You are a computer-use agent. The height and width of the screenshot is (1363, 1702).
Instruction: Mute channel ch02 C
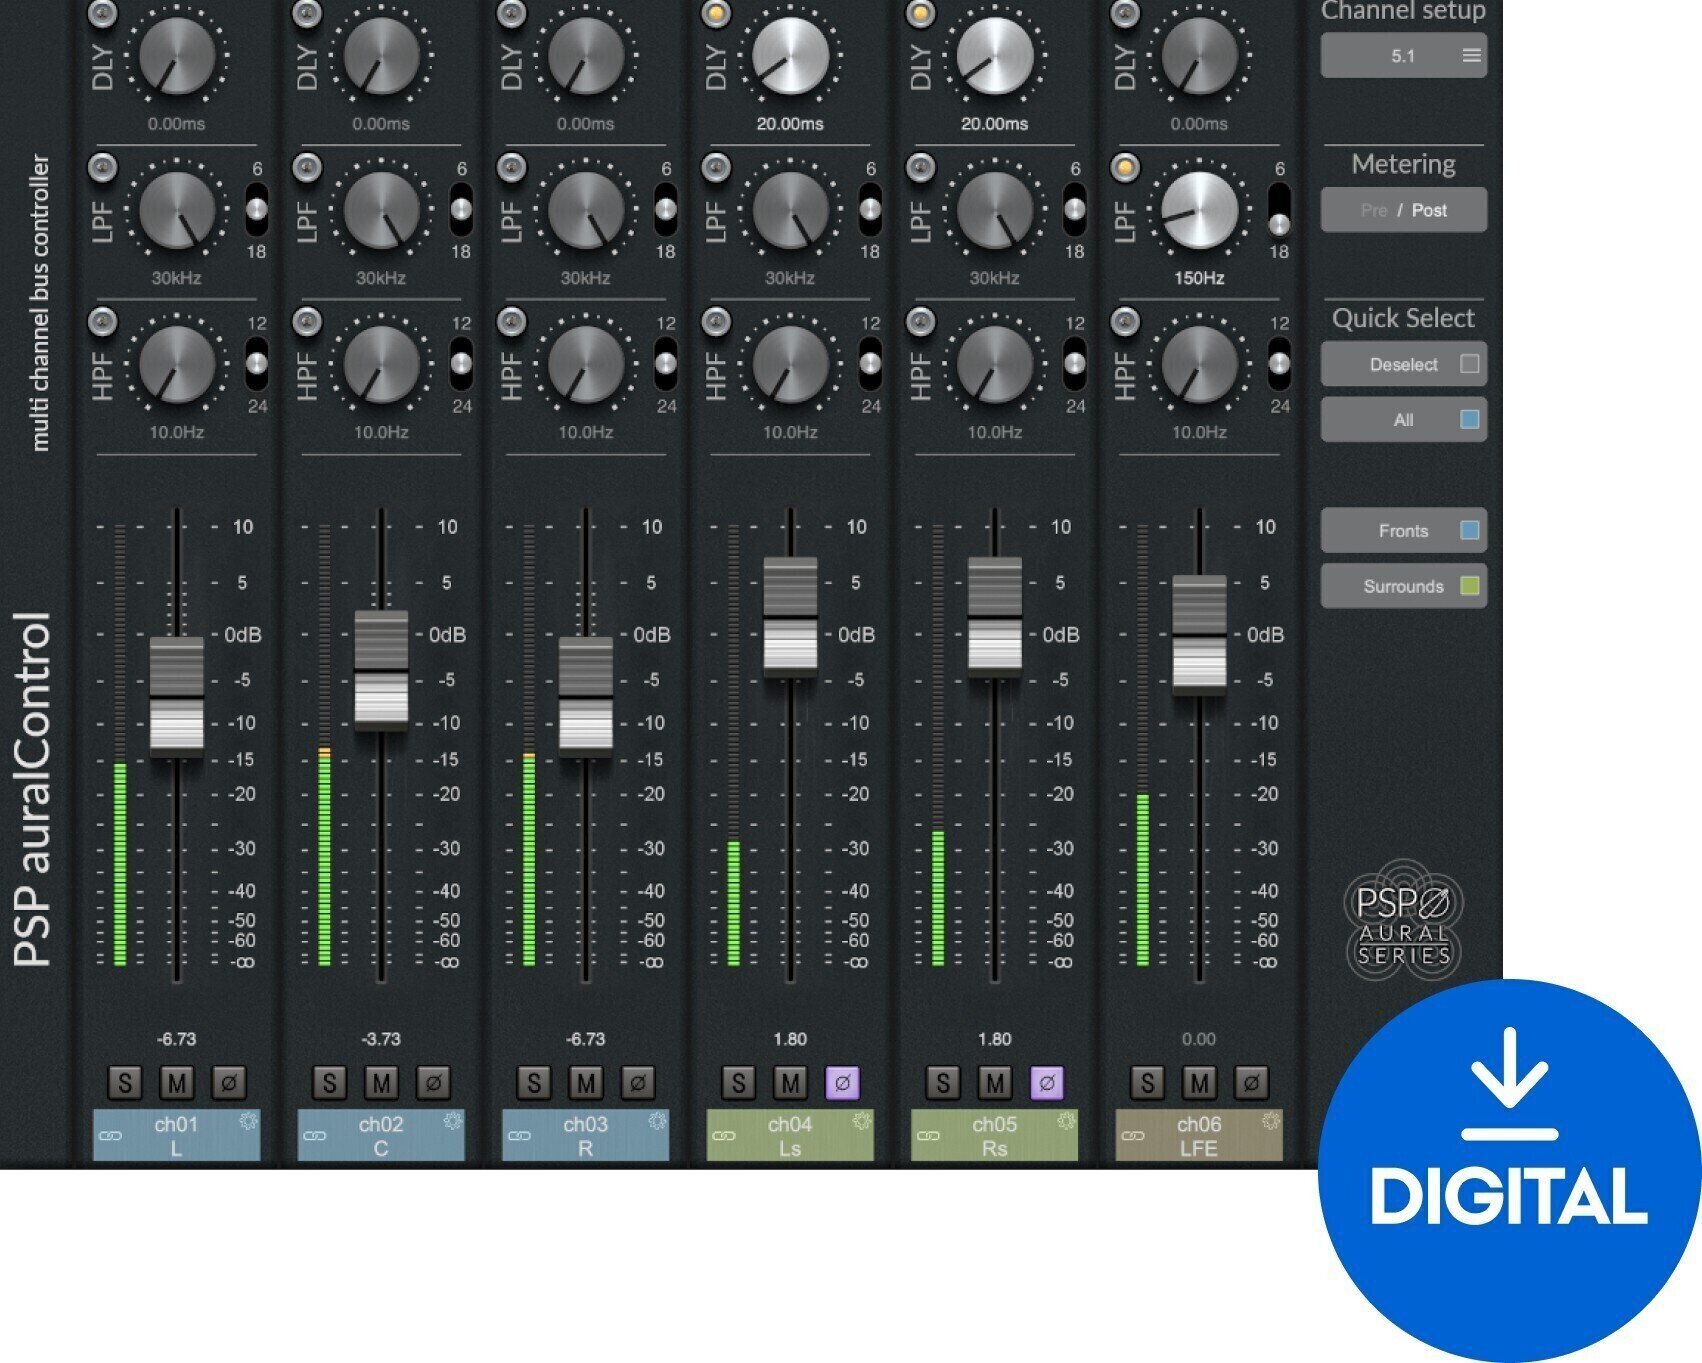[381, 1083]
